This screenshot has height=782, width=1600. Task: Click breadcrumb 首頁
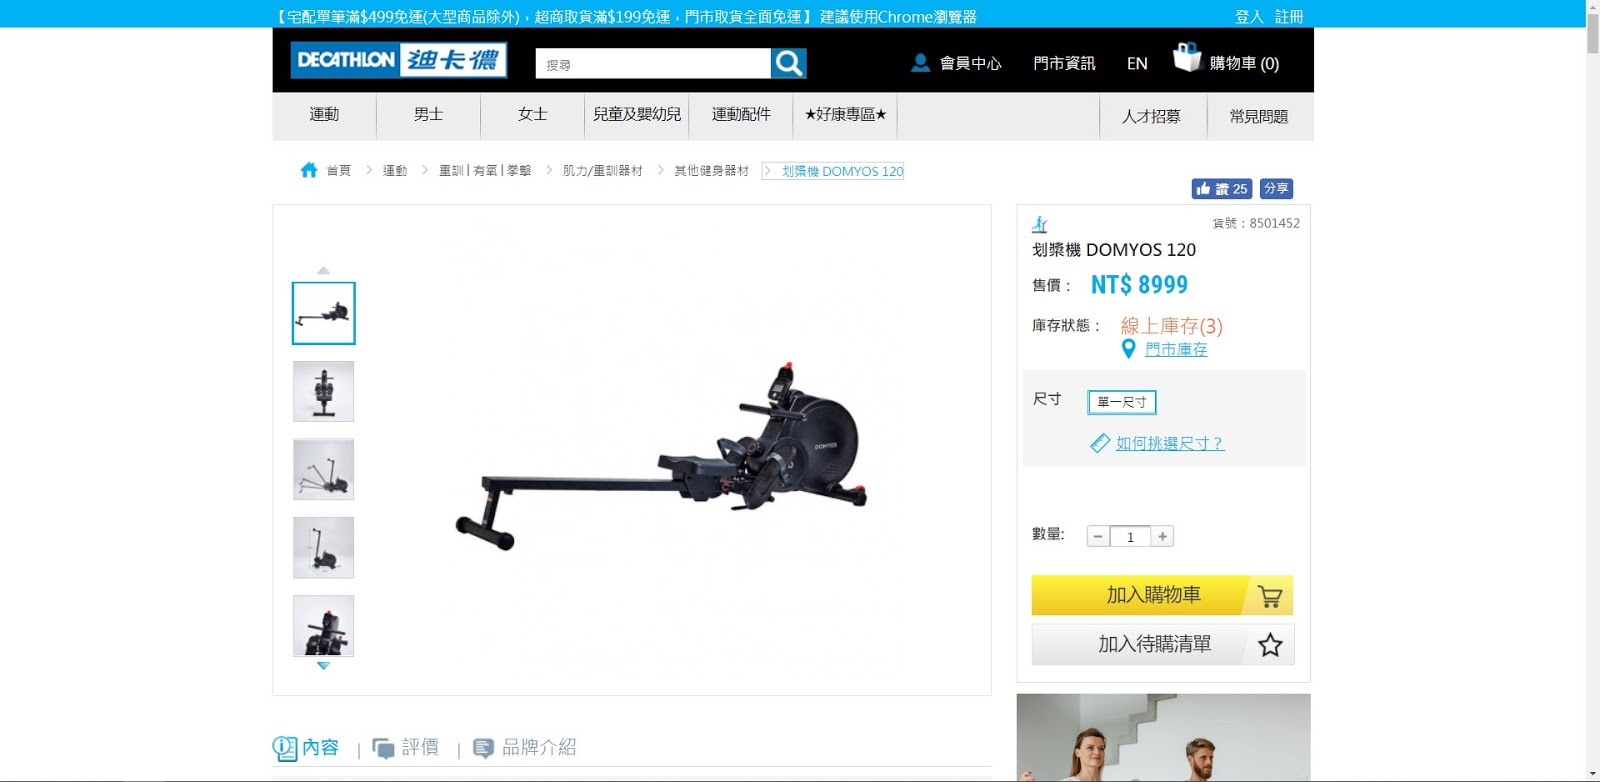pyautogui.click(x=339, y=171)
